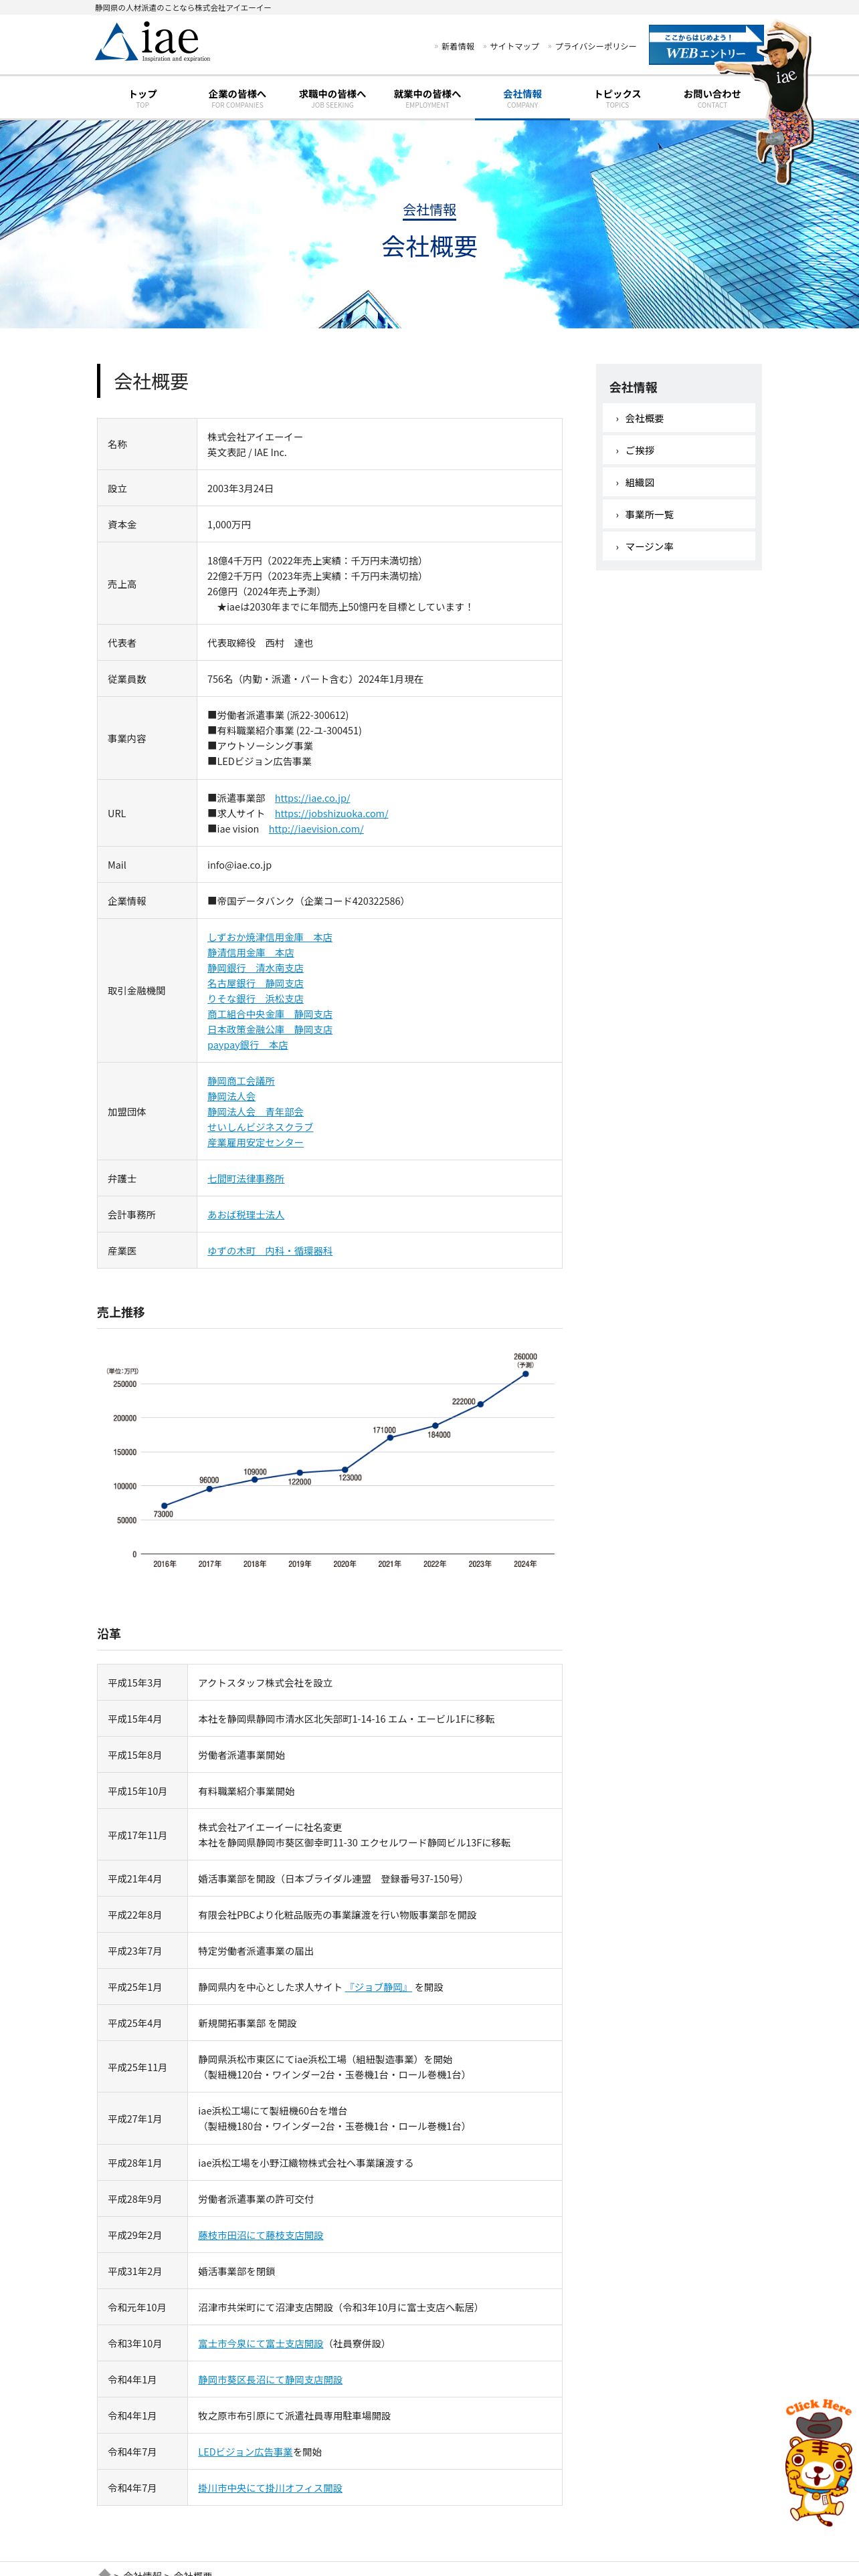The image size is (859, 2576).
Task: Open 静岡商工会議所 link
Action: click(x=241, y=1081)
